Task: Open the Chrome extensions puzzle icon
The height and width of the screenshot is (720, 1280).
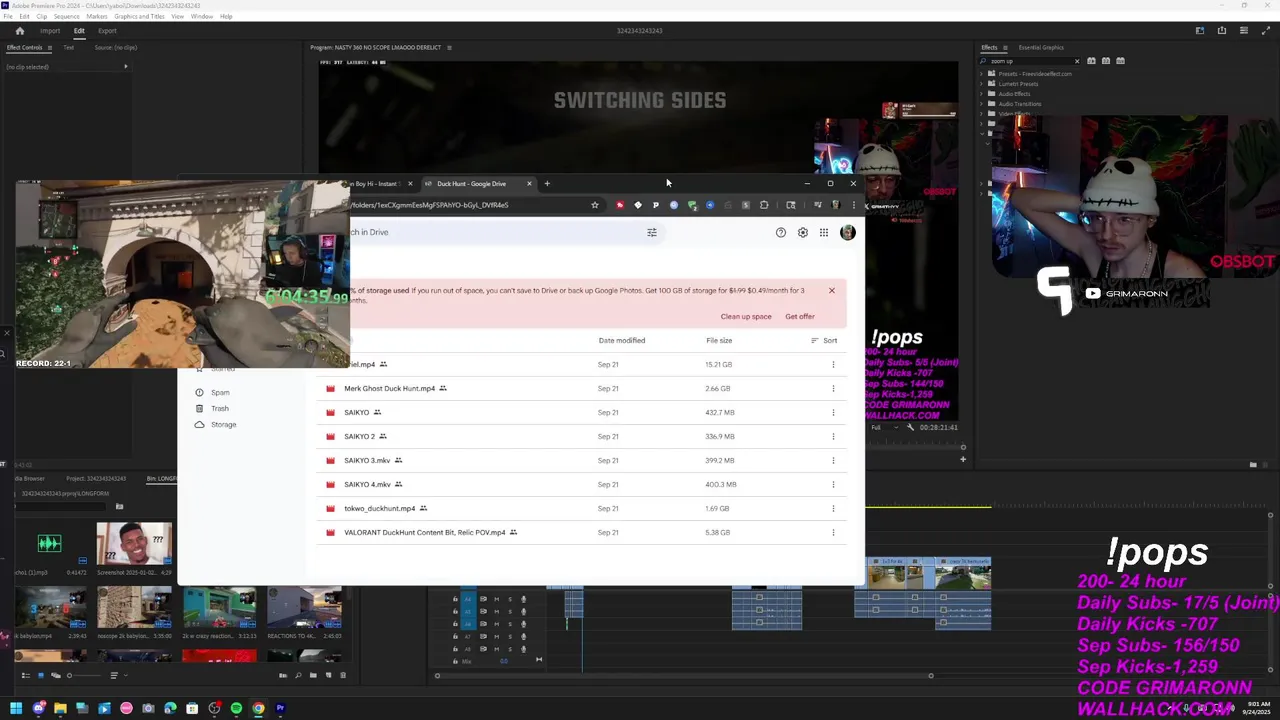Action: pyautogui.click(x=764, y=205)
